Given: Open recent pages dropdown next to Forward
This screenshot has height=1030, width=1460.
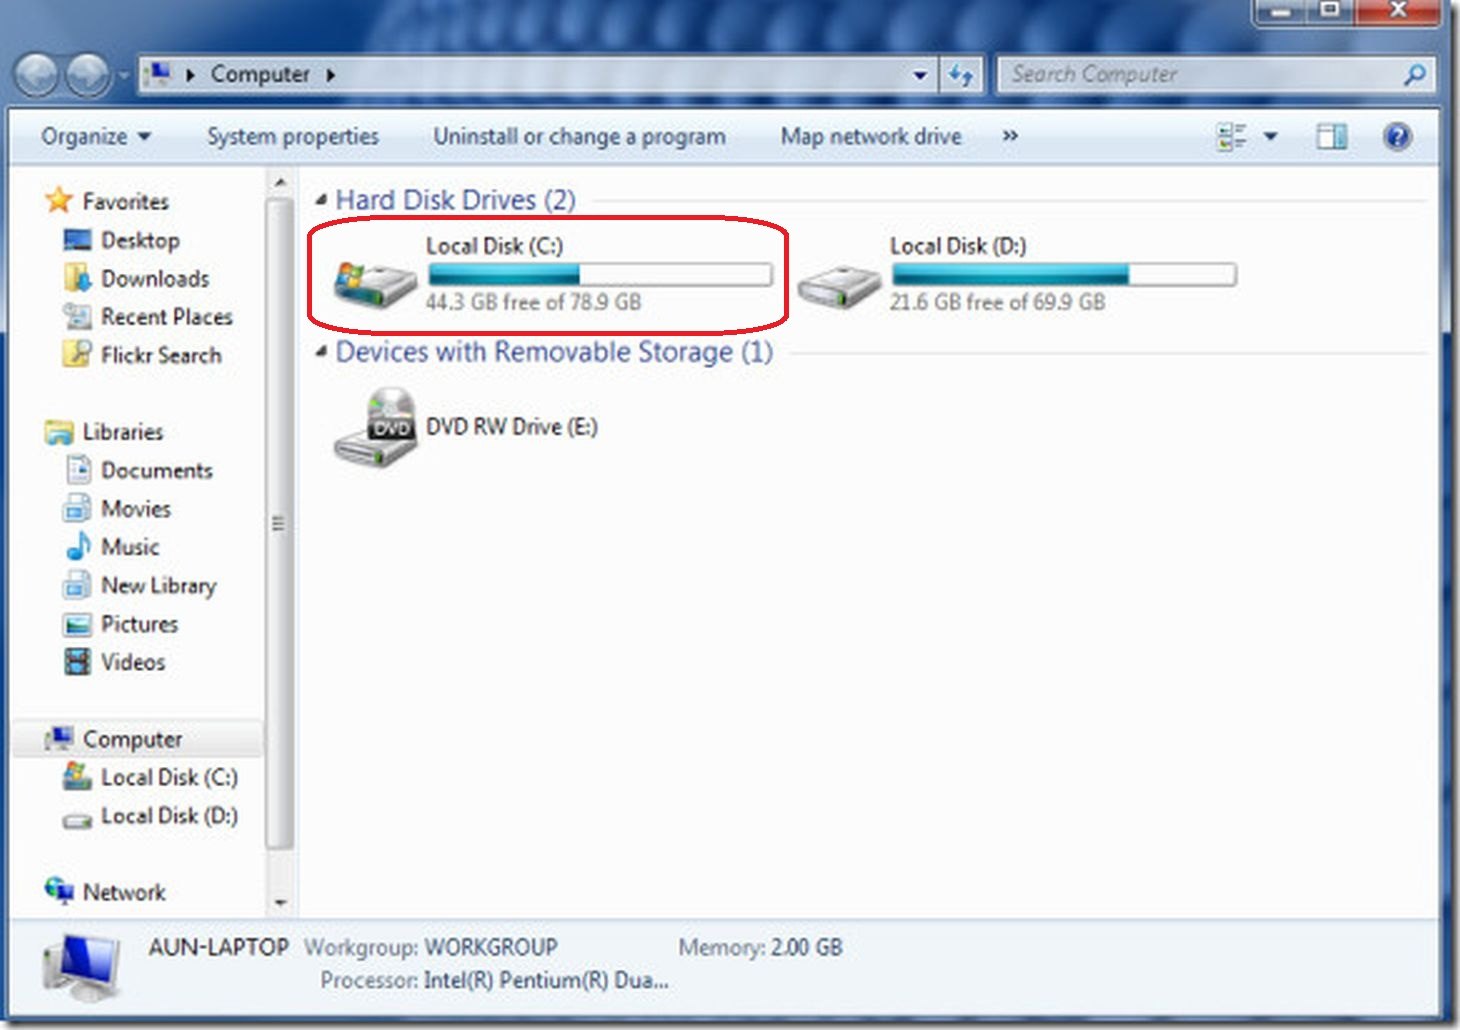Looking at the screenshot, I should [x=124, y=75].
